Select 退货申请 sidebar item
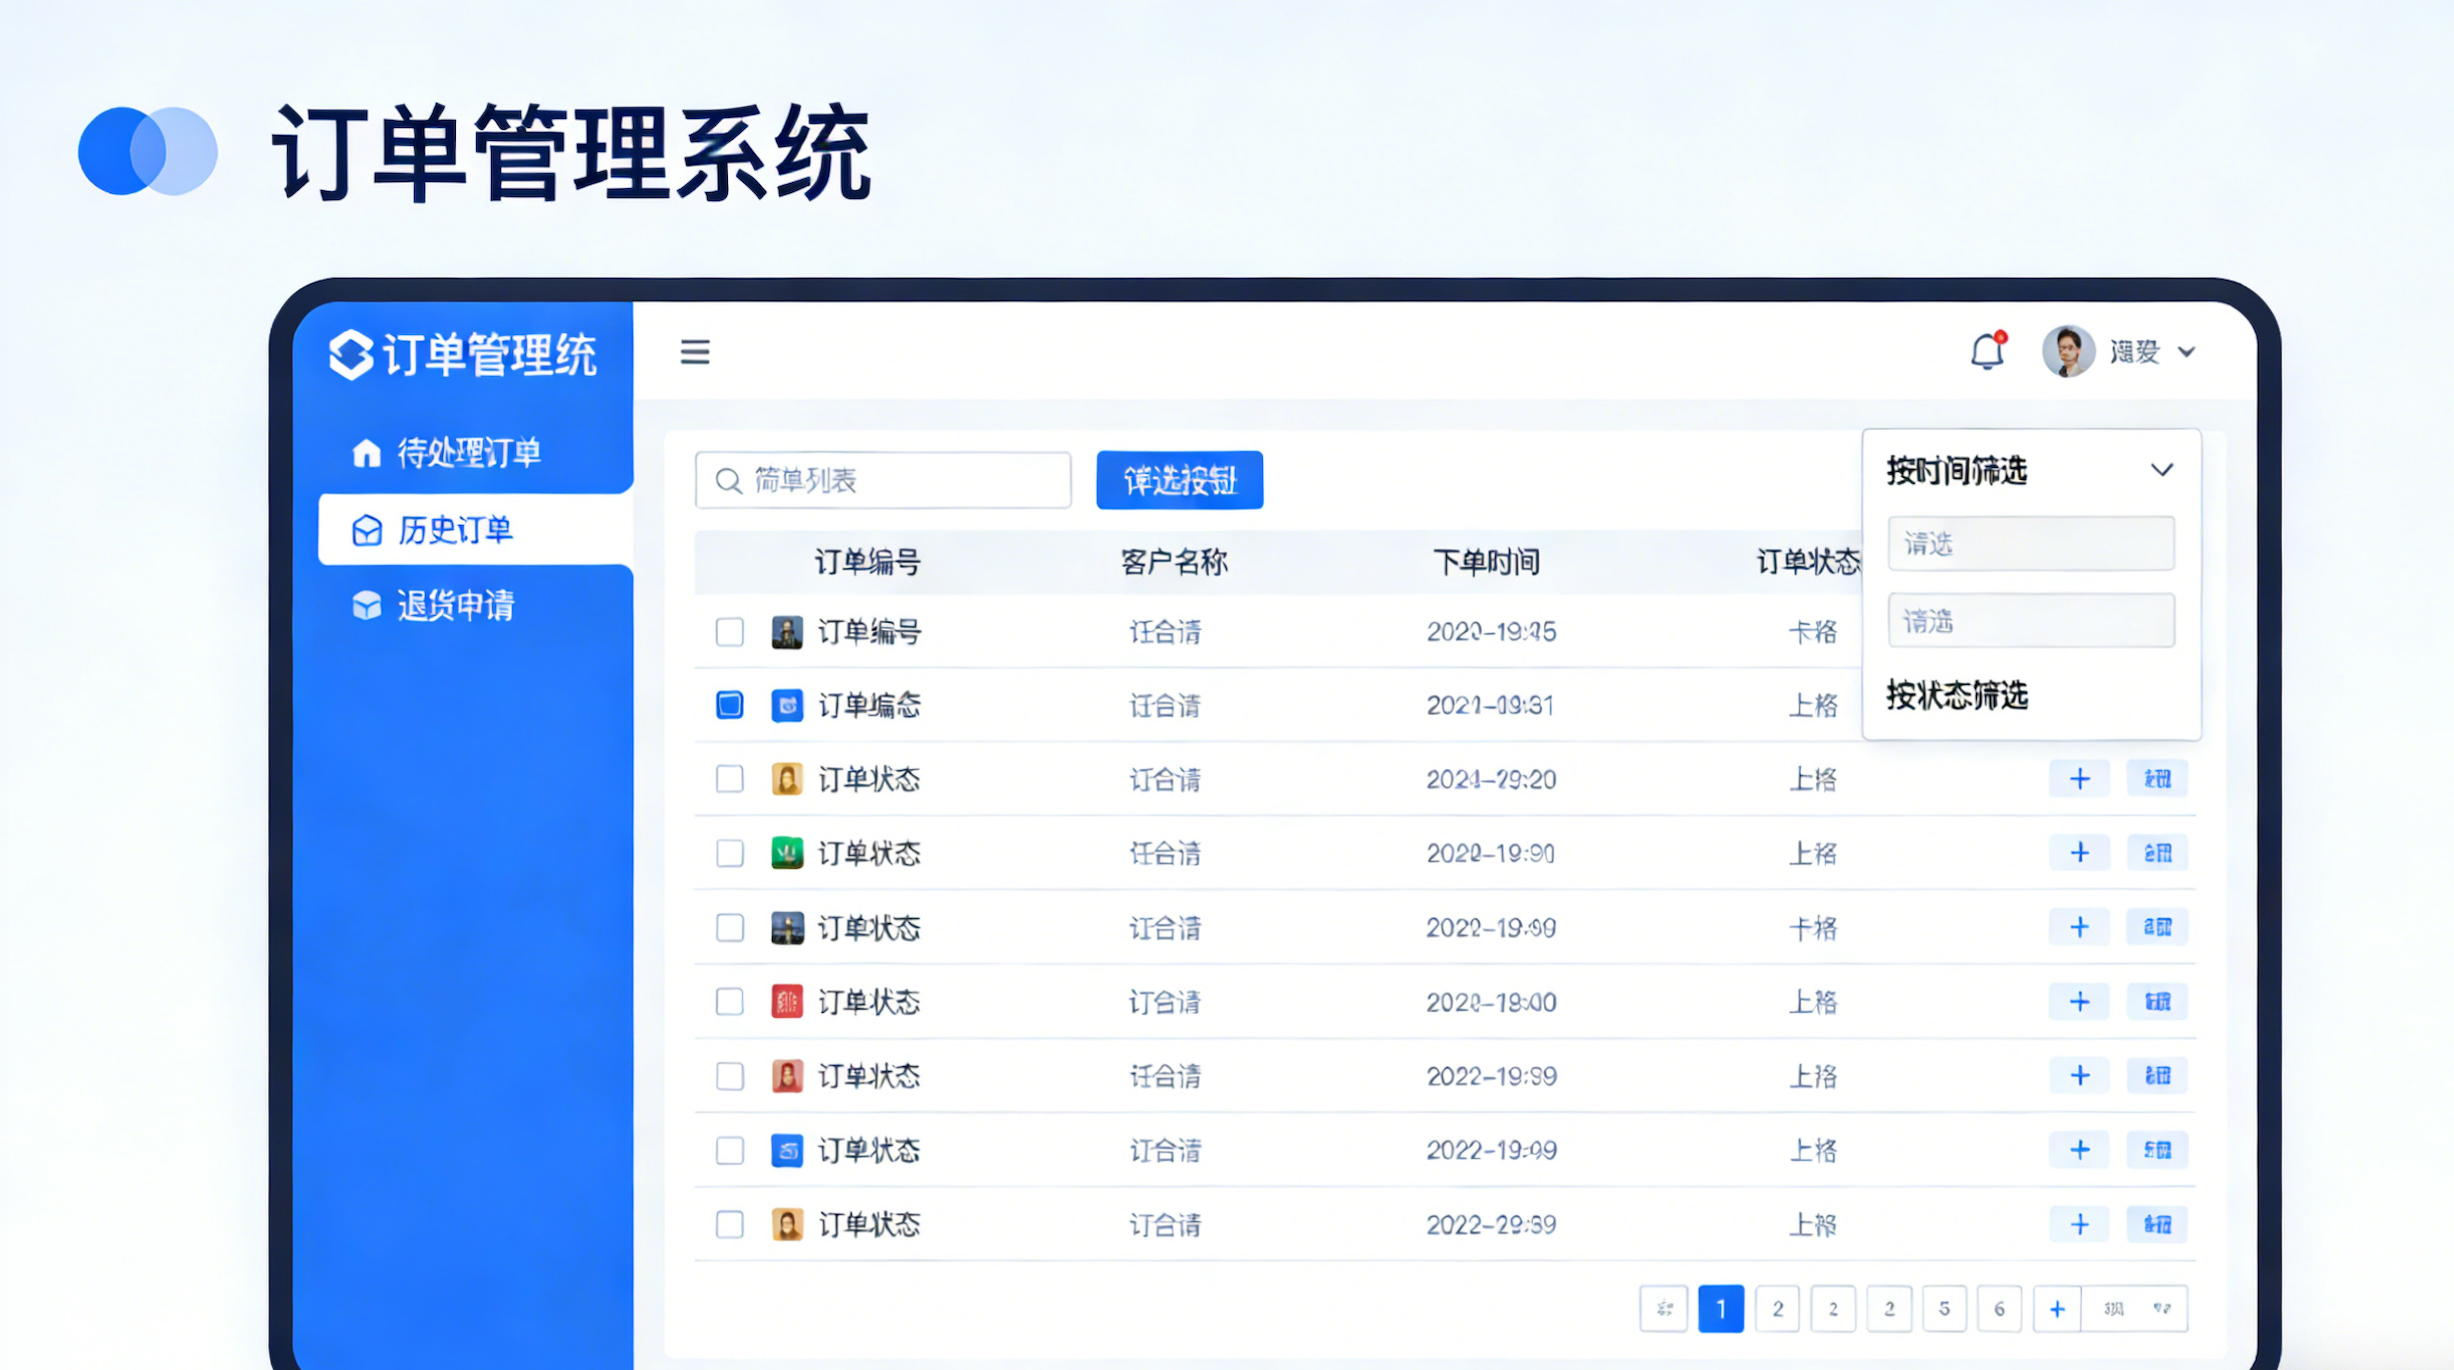The image size is (2454, 1370). [455, 605]
